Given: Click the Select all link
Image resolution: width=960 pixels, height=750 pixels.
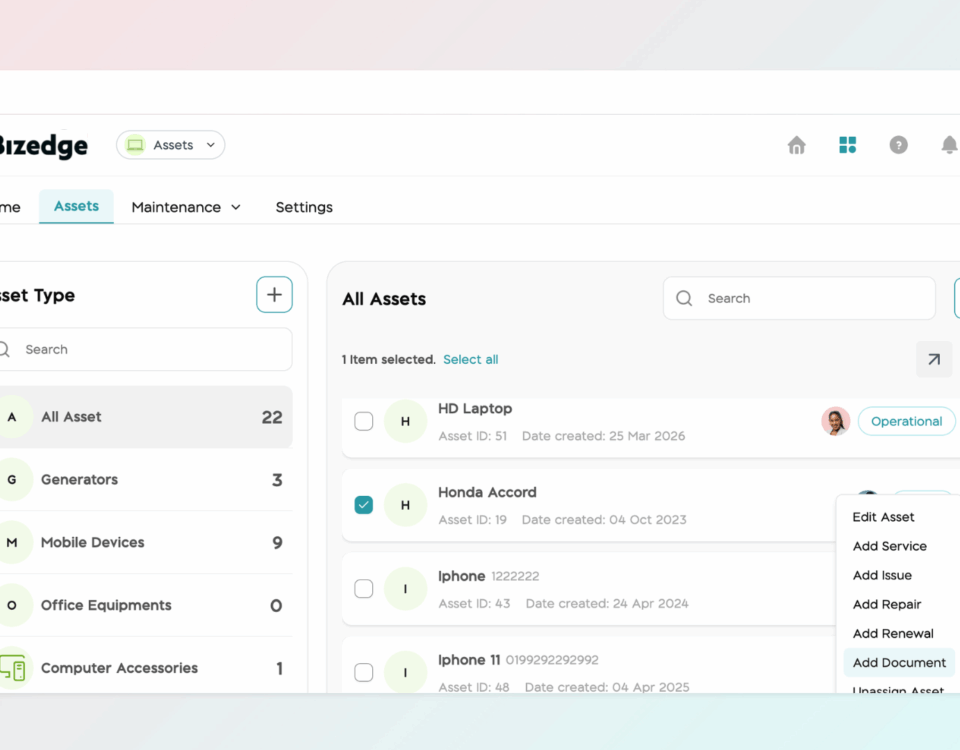Looking at the screenshot, I should (470, 359).
